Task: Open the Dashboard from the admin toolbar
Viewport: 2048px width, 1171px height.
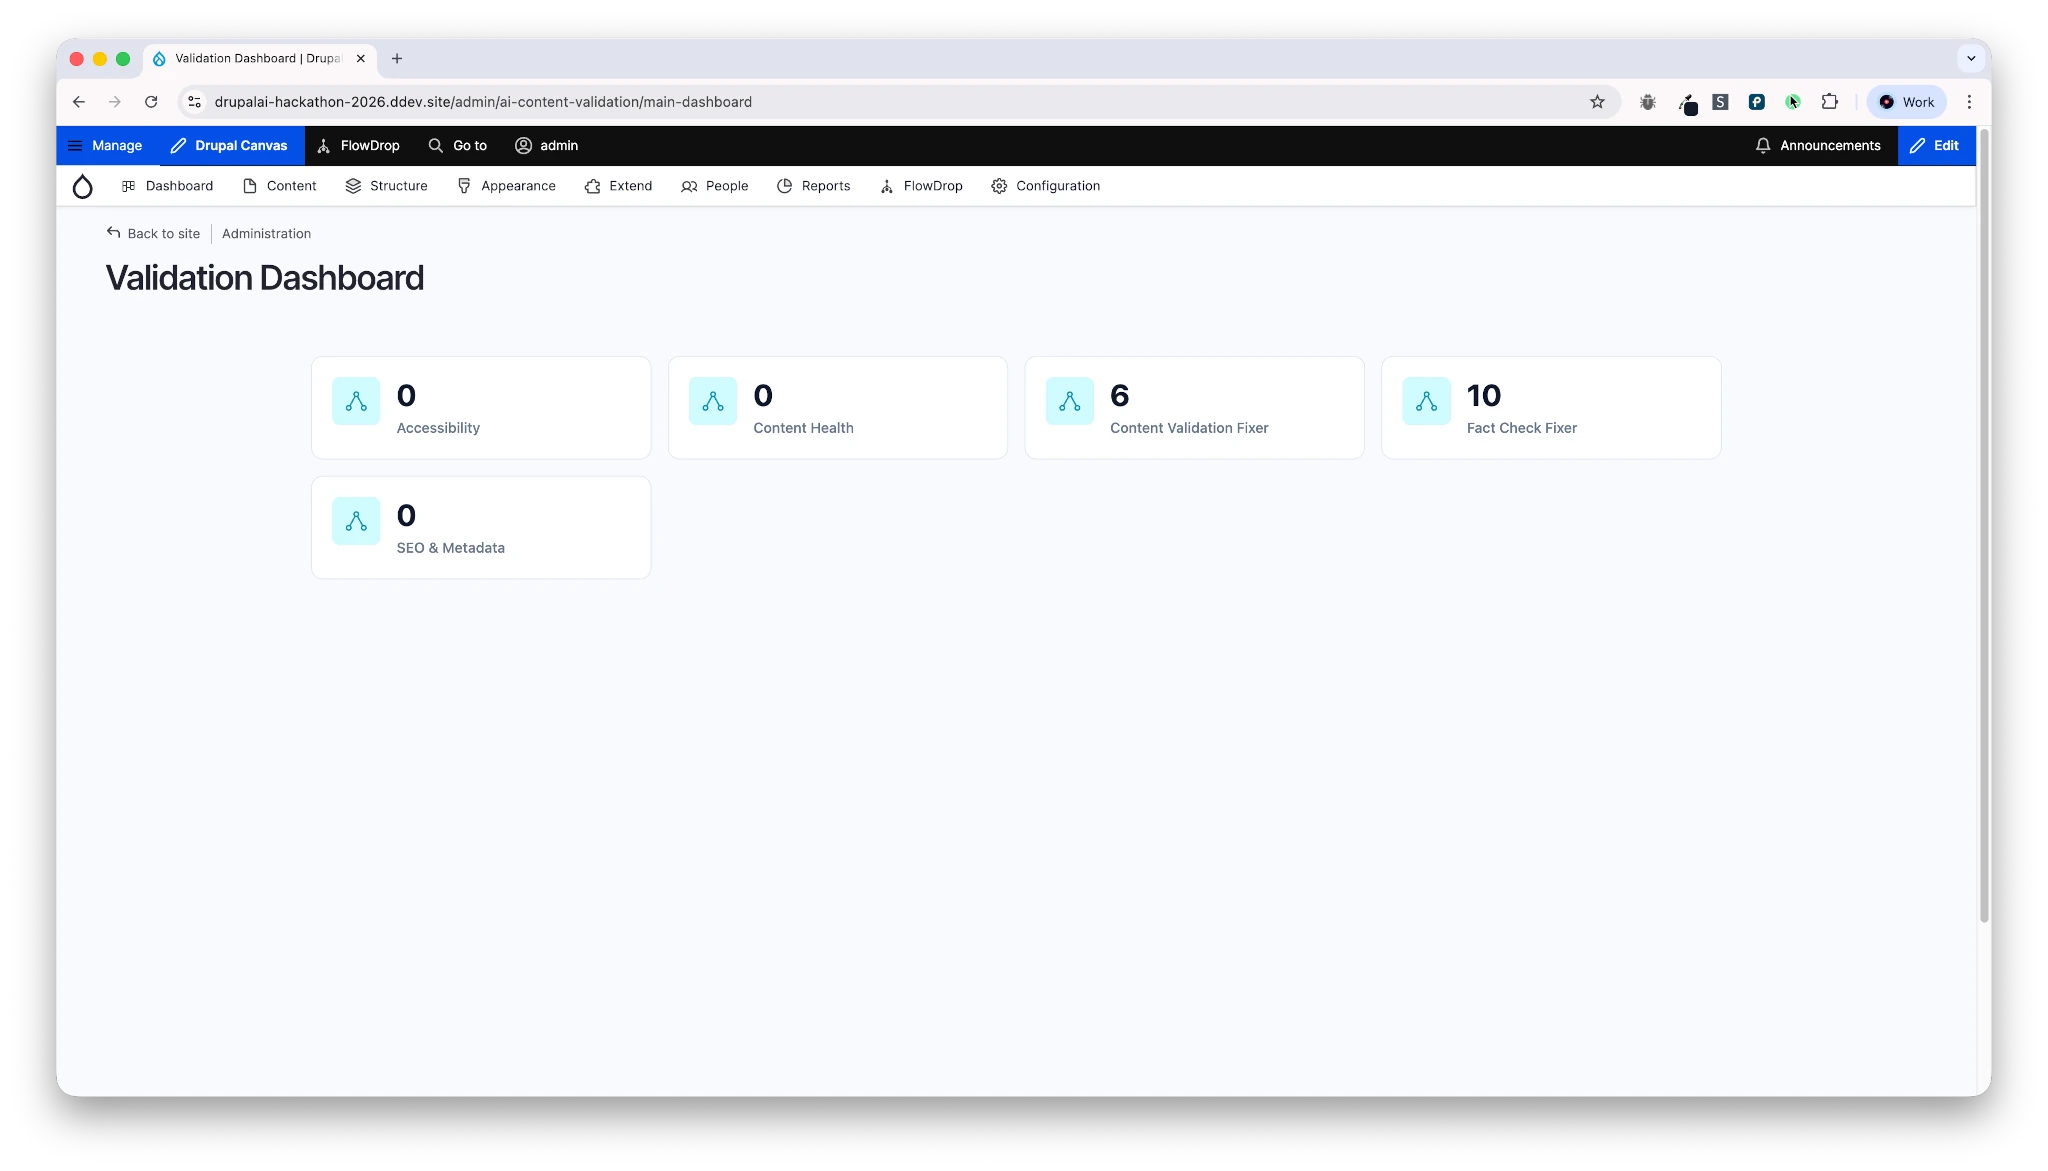Action: point(168,186)
